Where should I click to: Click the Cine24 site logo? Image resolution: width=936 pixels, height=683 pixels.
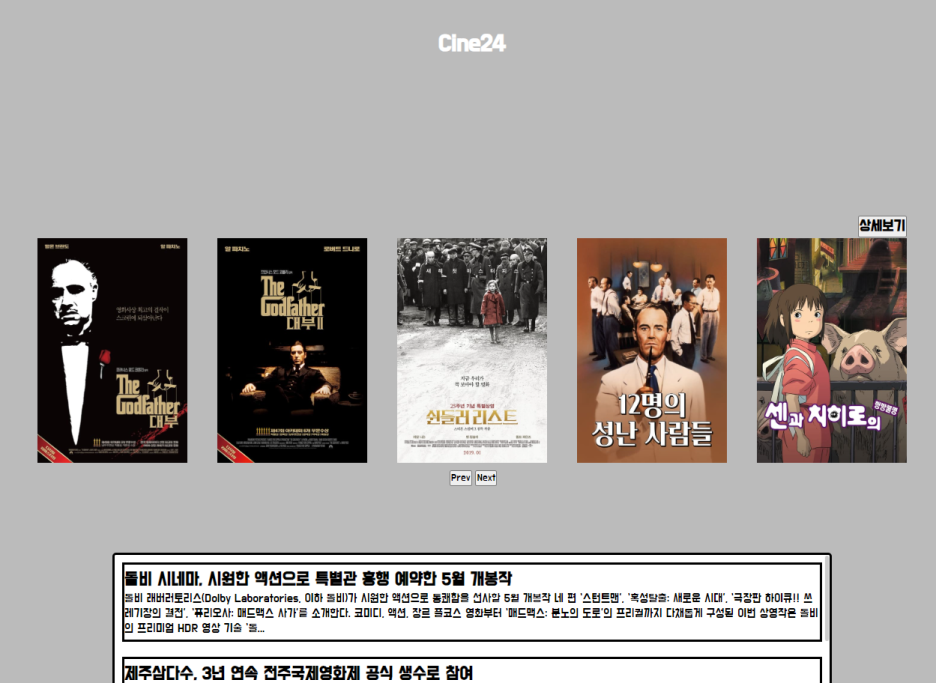tap(472, 43)
